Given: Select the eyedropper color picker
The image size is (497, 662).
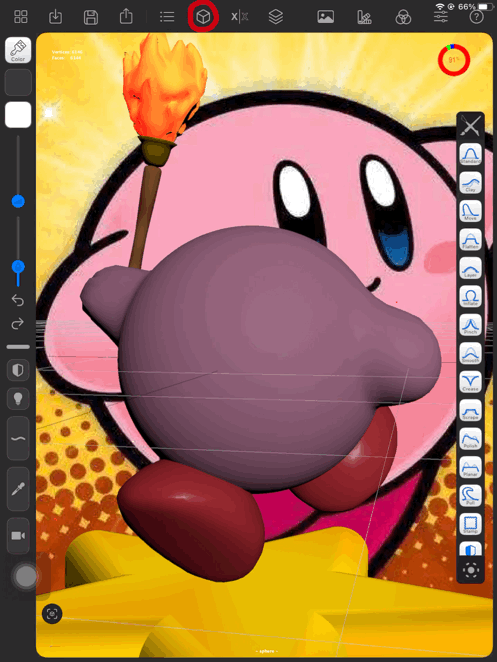Looking at the screenshot, I should pos(18,489).
